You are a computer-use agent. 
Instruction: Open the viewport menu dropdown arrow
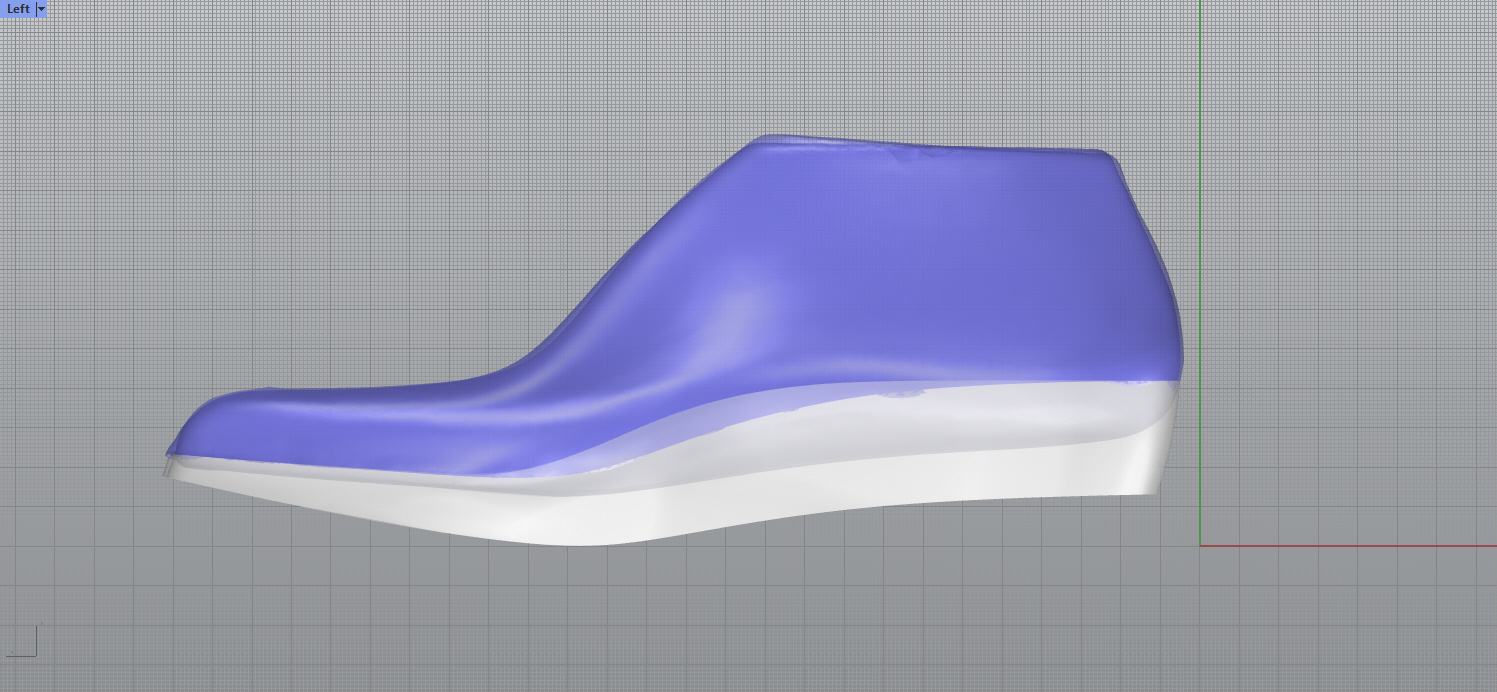41,9
